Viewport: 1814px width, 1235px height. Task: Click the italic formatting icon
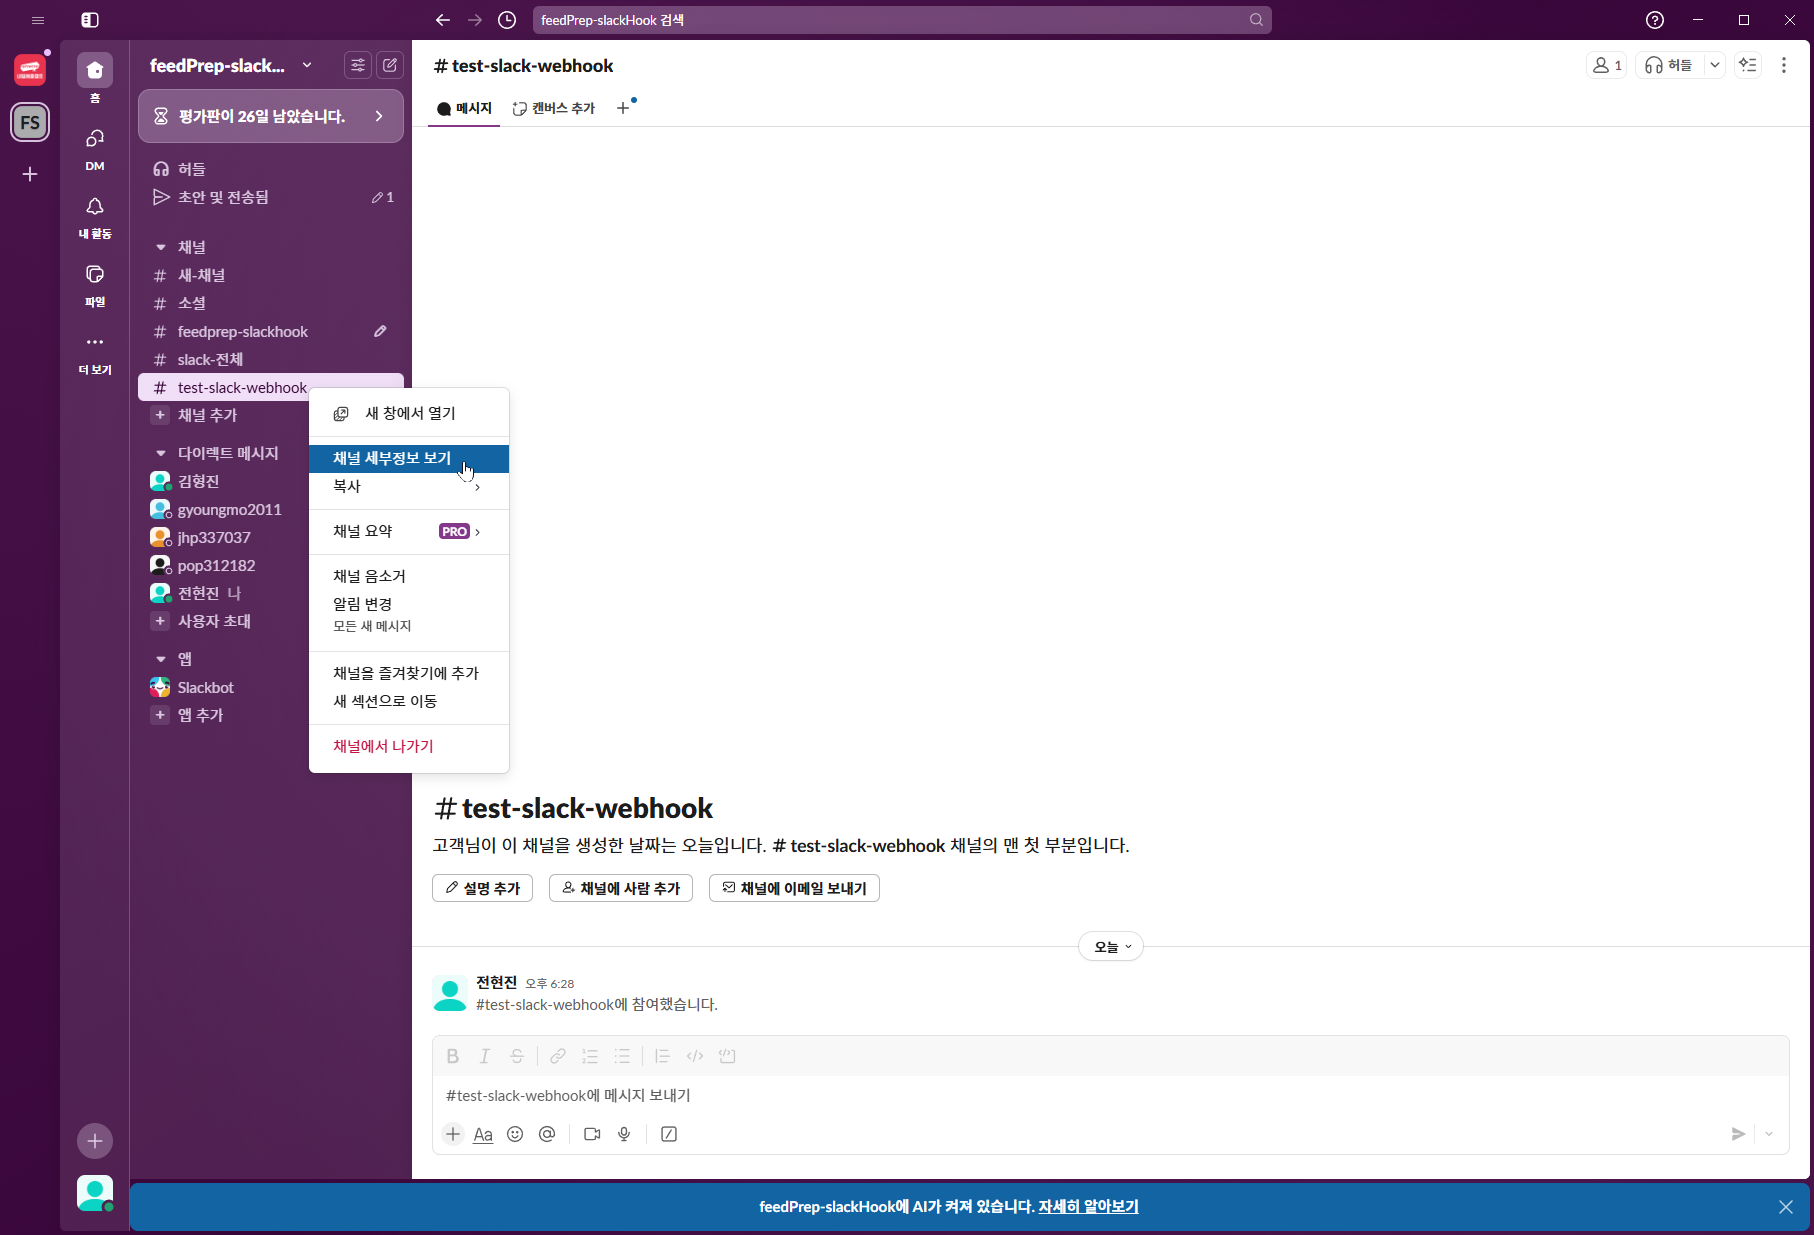(485, 1056)
